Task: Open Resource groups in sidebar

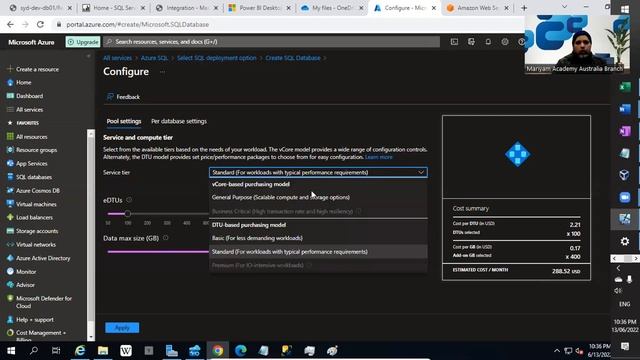Action: [x=36, y=150]
